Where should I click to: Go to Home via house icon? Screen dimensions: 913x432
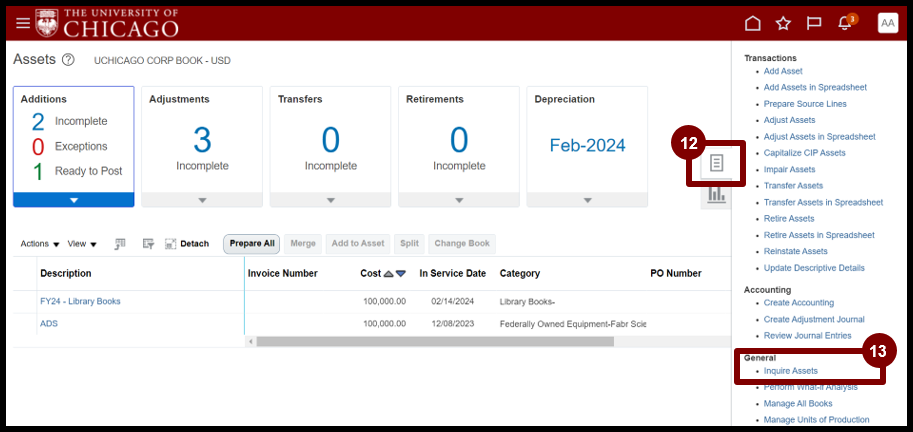pos(753,23)
